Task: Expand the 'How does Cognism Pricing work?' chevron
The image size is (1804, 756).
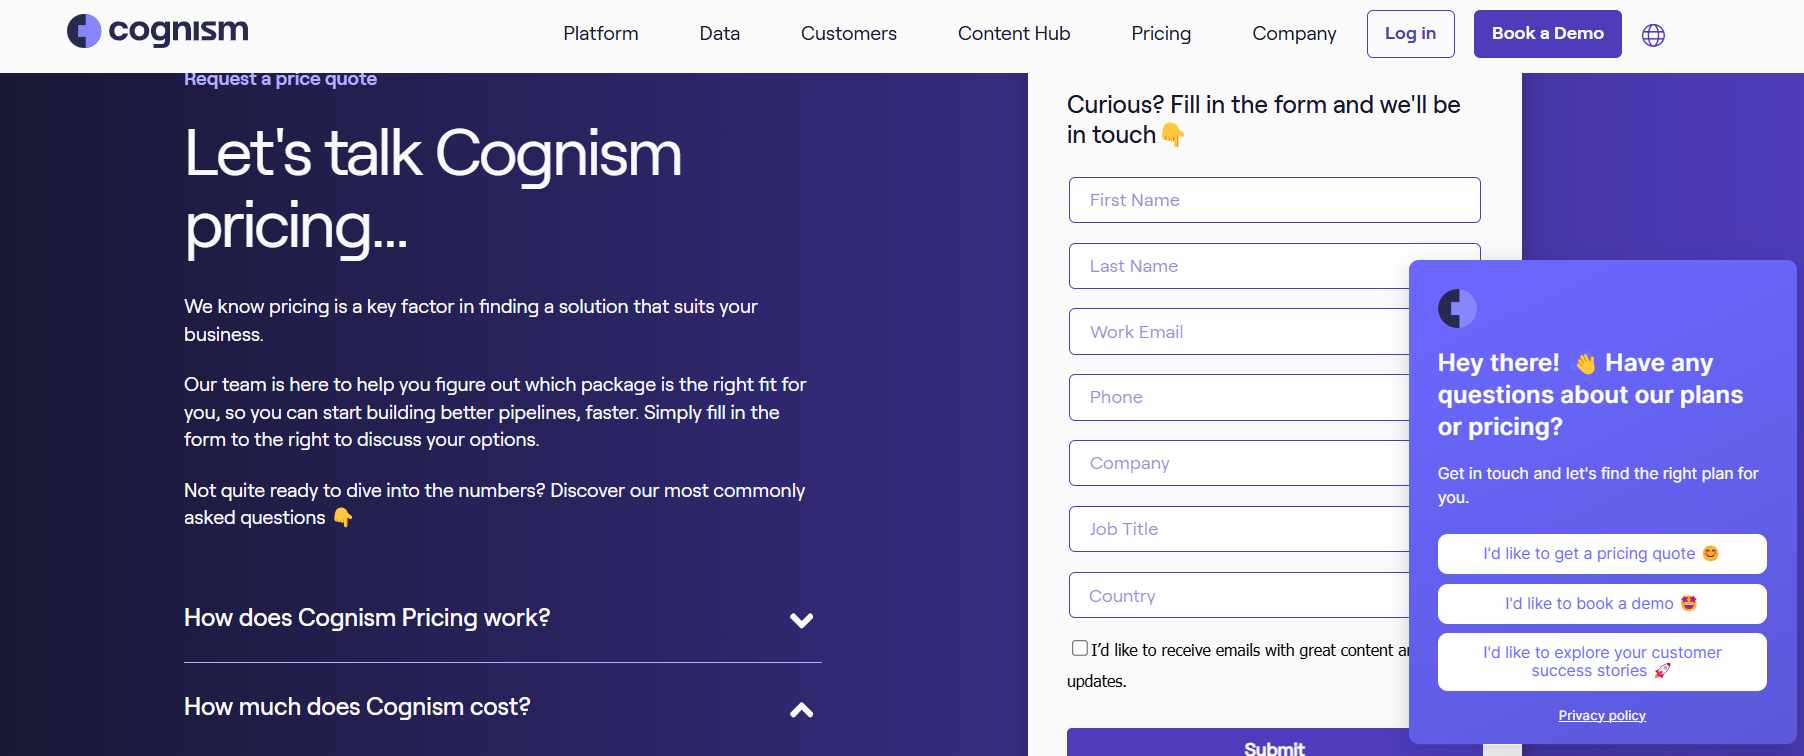Action: 801,620
